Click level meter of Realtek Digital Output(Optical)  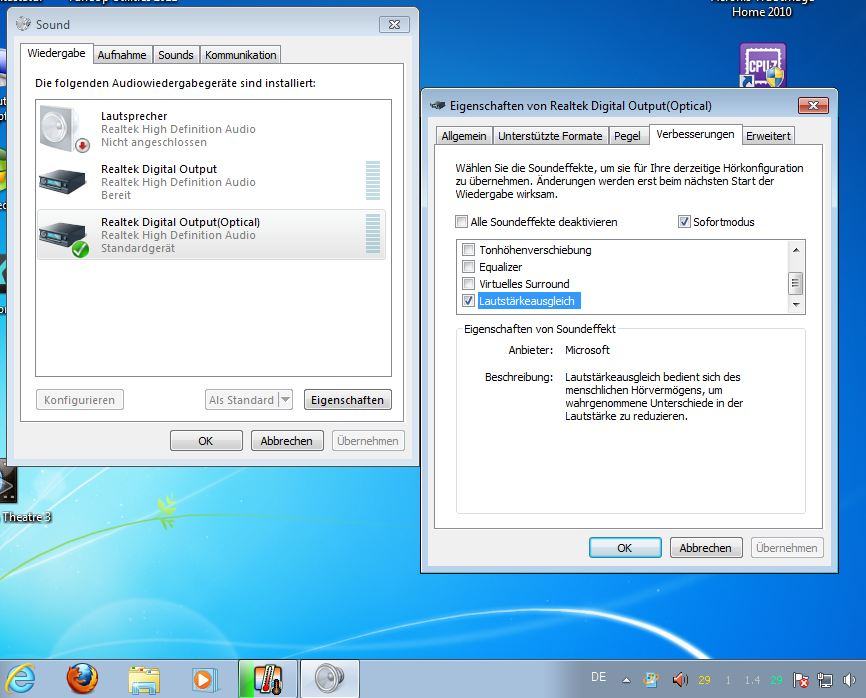tap(373, 234)
